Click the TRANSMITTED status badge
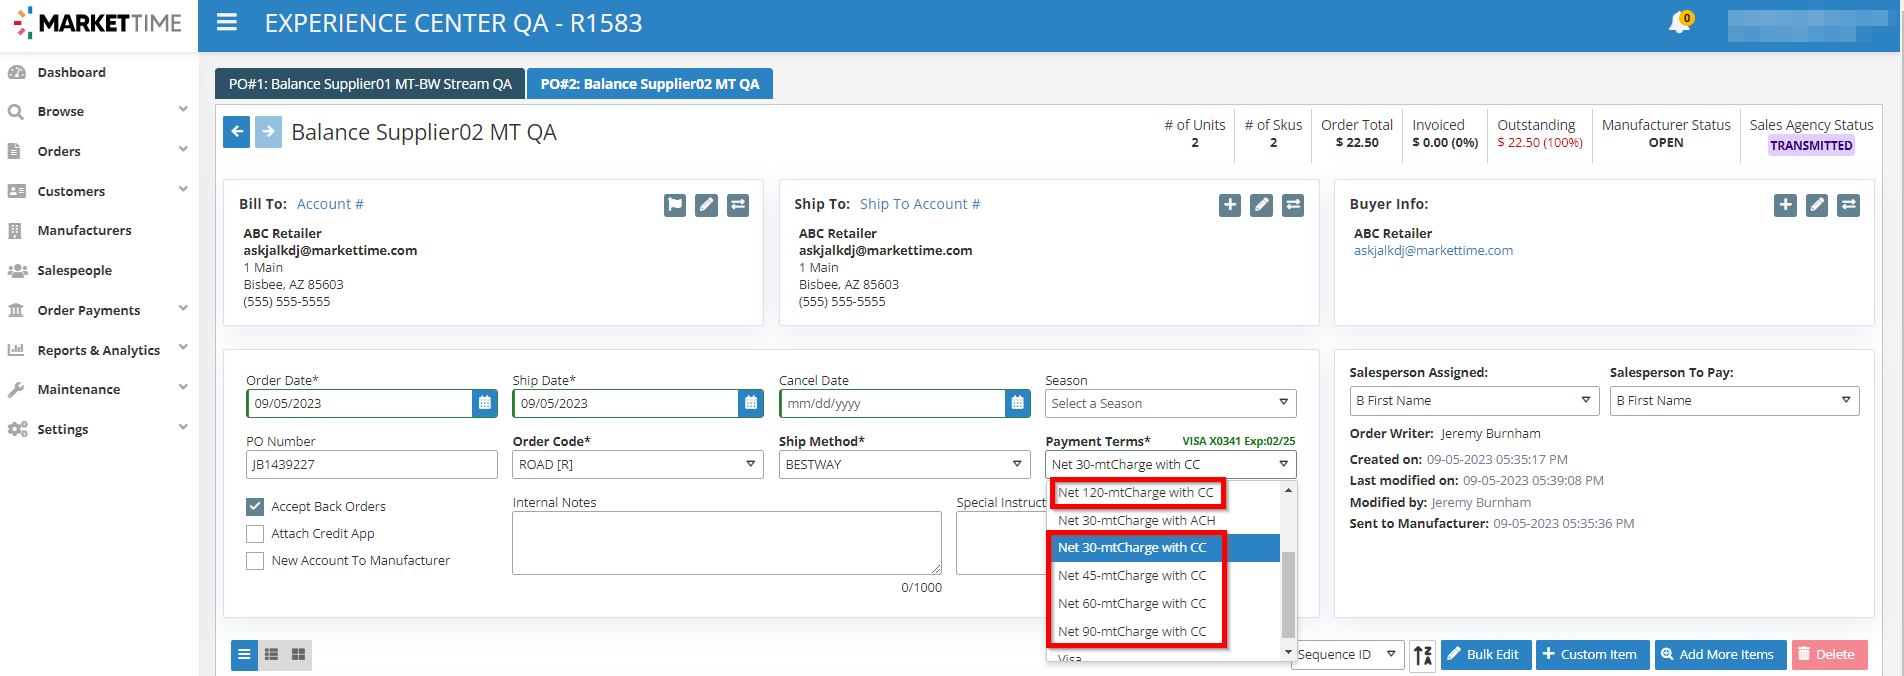The height and width of the screenshot is (676, 1904). (x=1811, y=146)
